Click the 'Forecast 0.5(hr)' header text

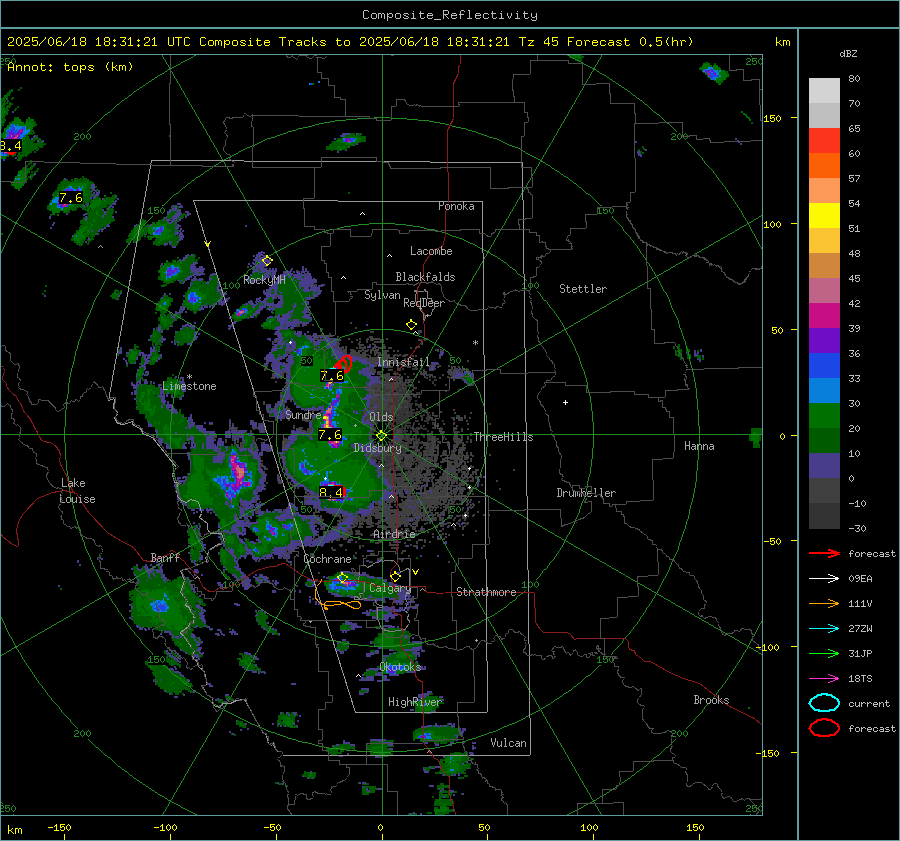coord(630,42)
